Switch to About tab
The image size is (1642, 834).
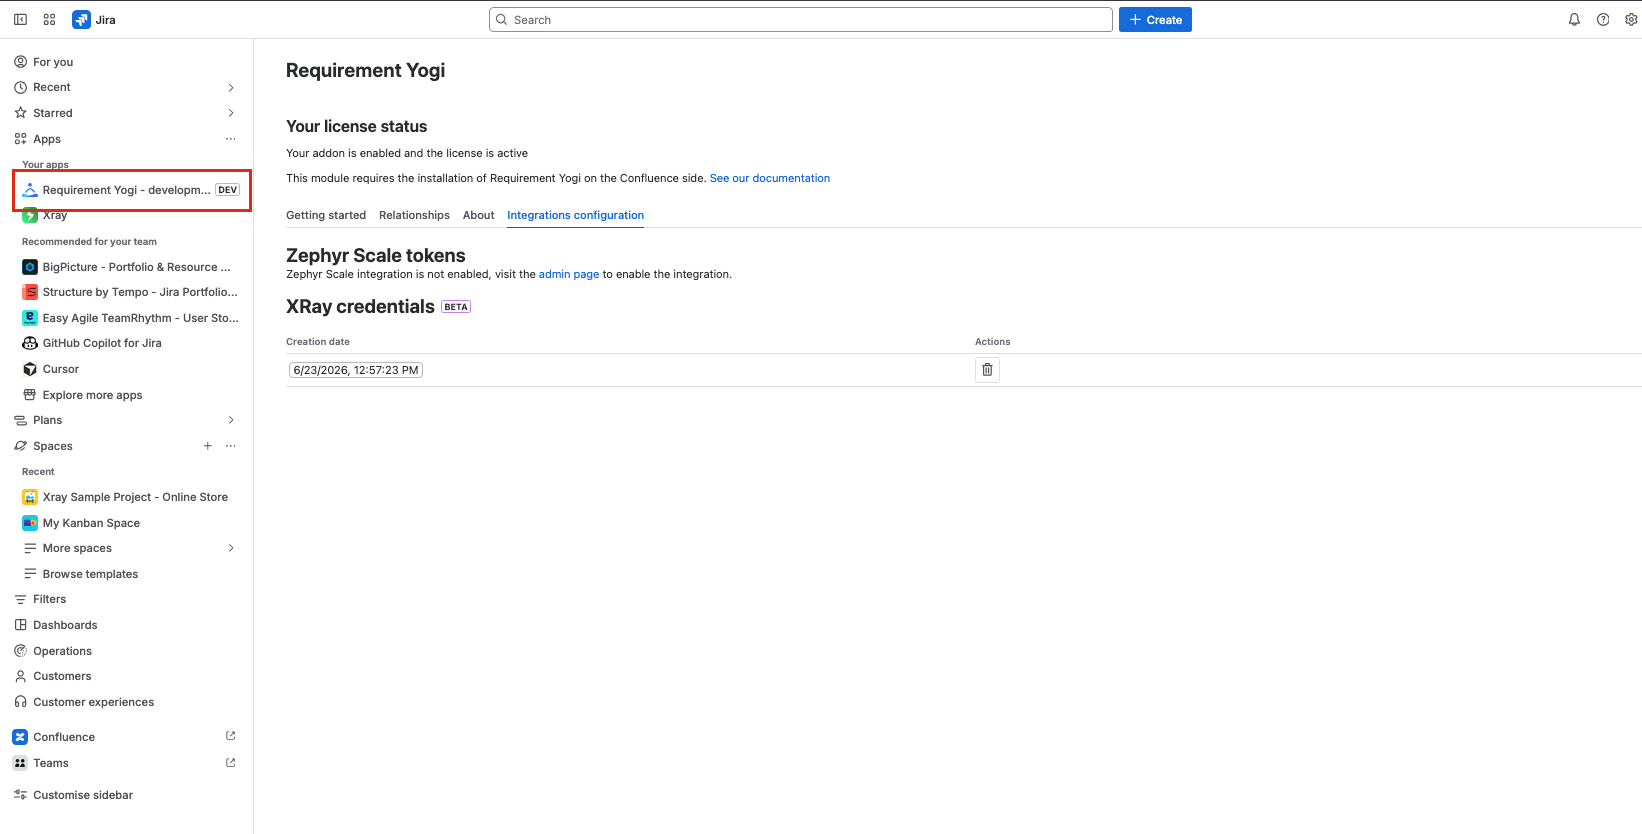479,215
